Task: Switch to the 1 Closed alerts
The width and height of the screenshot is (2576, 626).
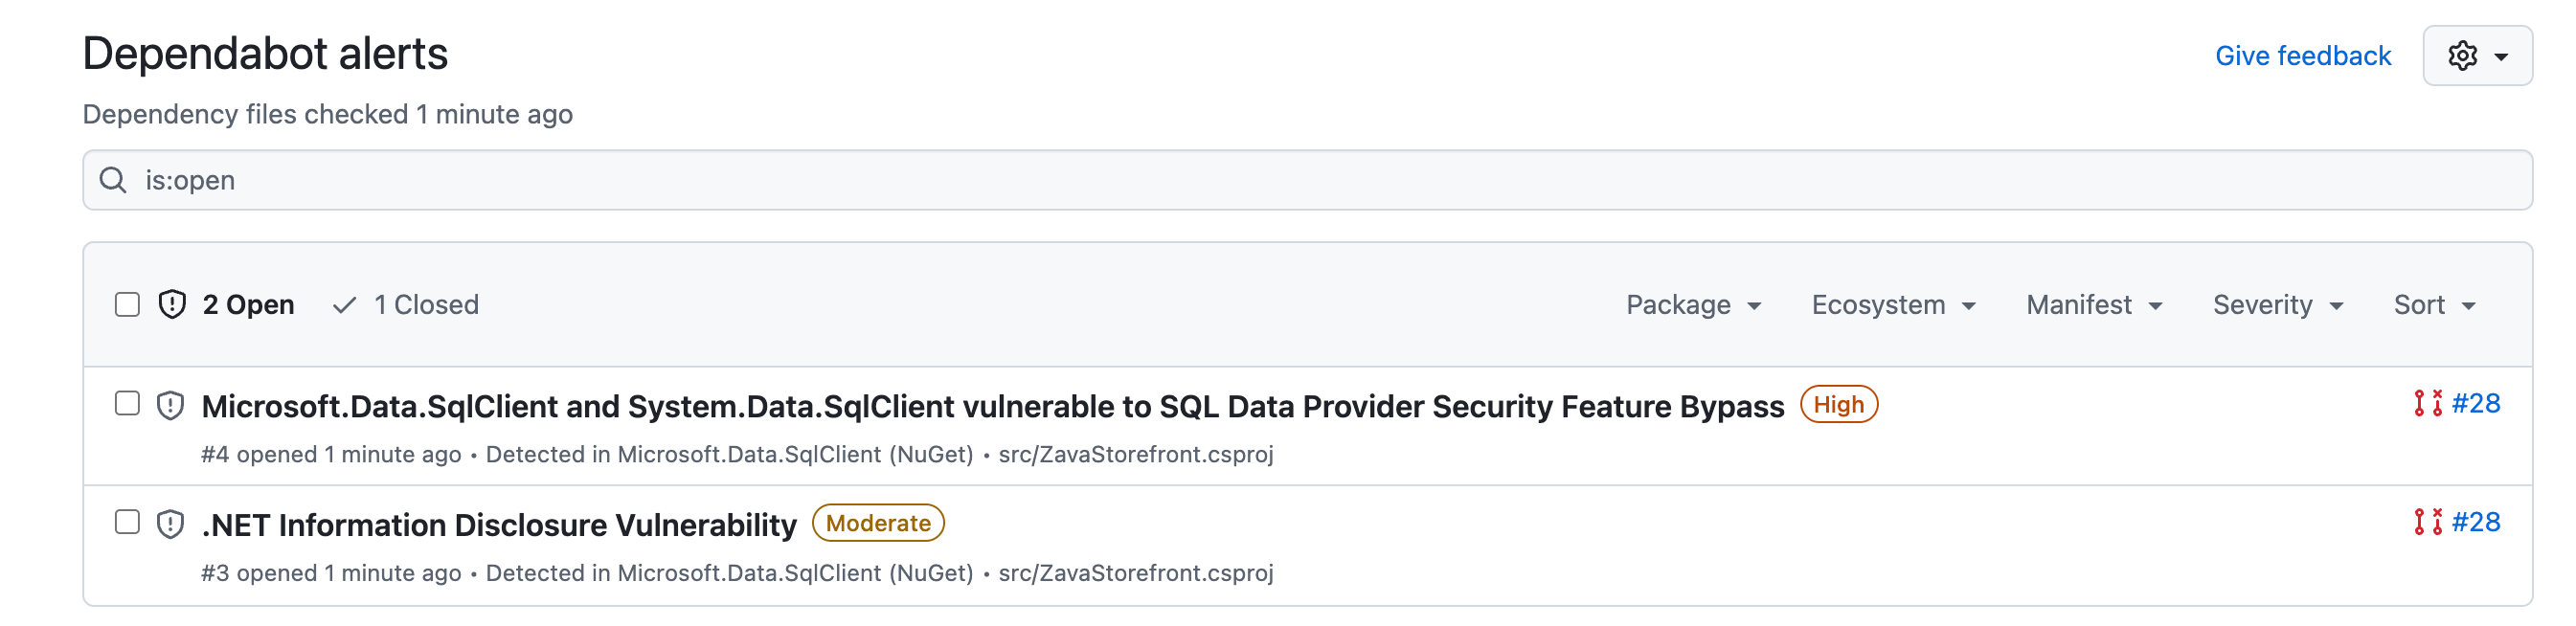Action: [x=426, y=305]
